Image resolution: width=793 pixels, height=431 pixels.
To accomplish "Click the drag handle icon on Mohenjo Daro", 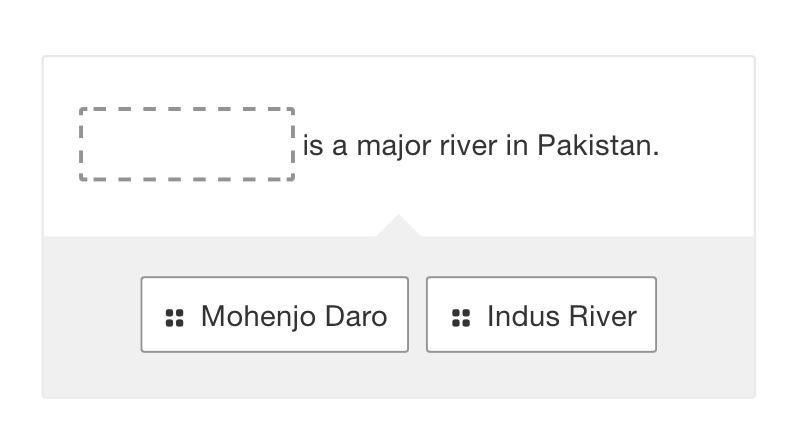I will coord(174,317).
